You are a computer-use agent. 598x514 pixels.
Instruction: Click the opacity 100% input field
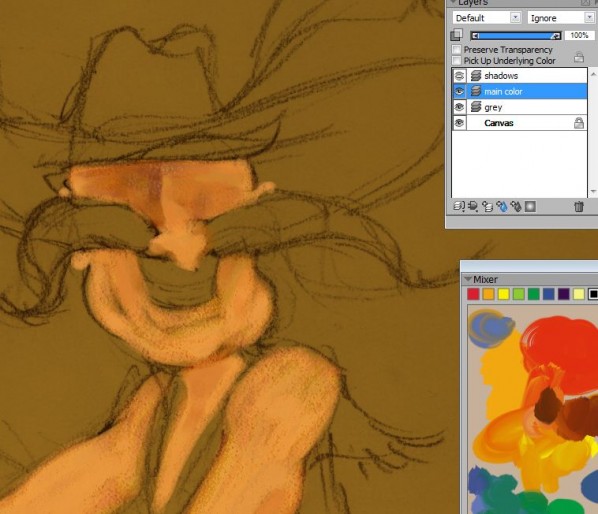(x=579, y=35)
